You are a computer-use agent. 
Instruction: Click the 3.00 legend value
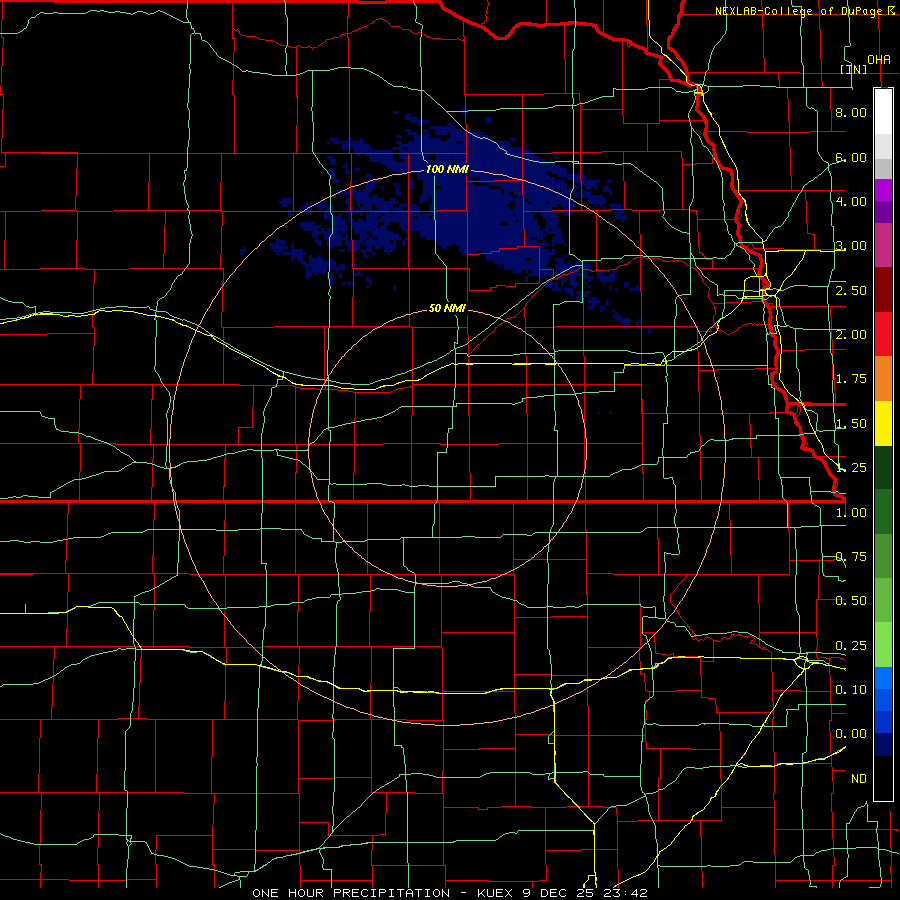851,246
